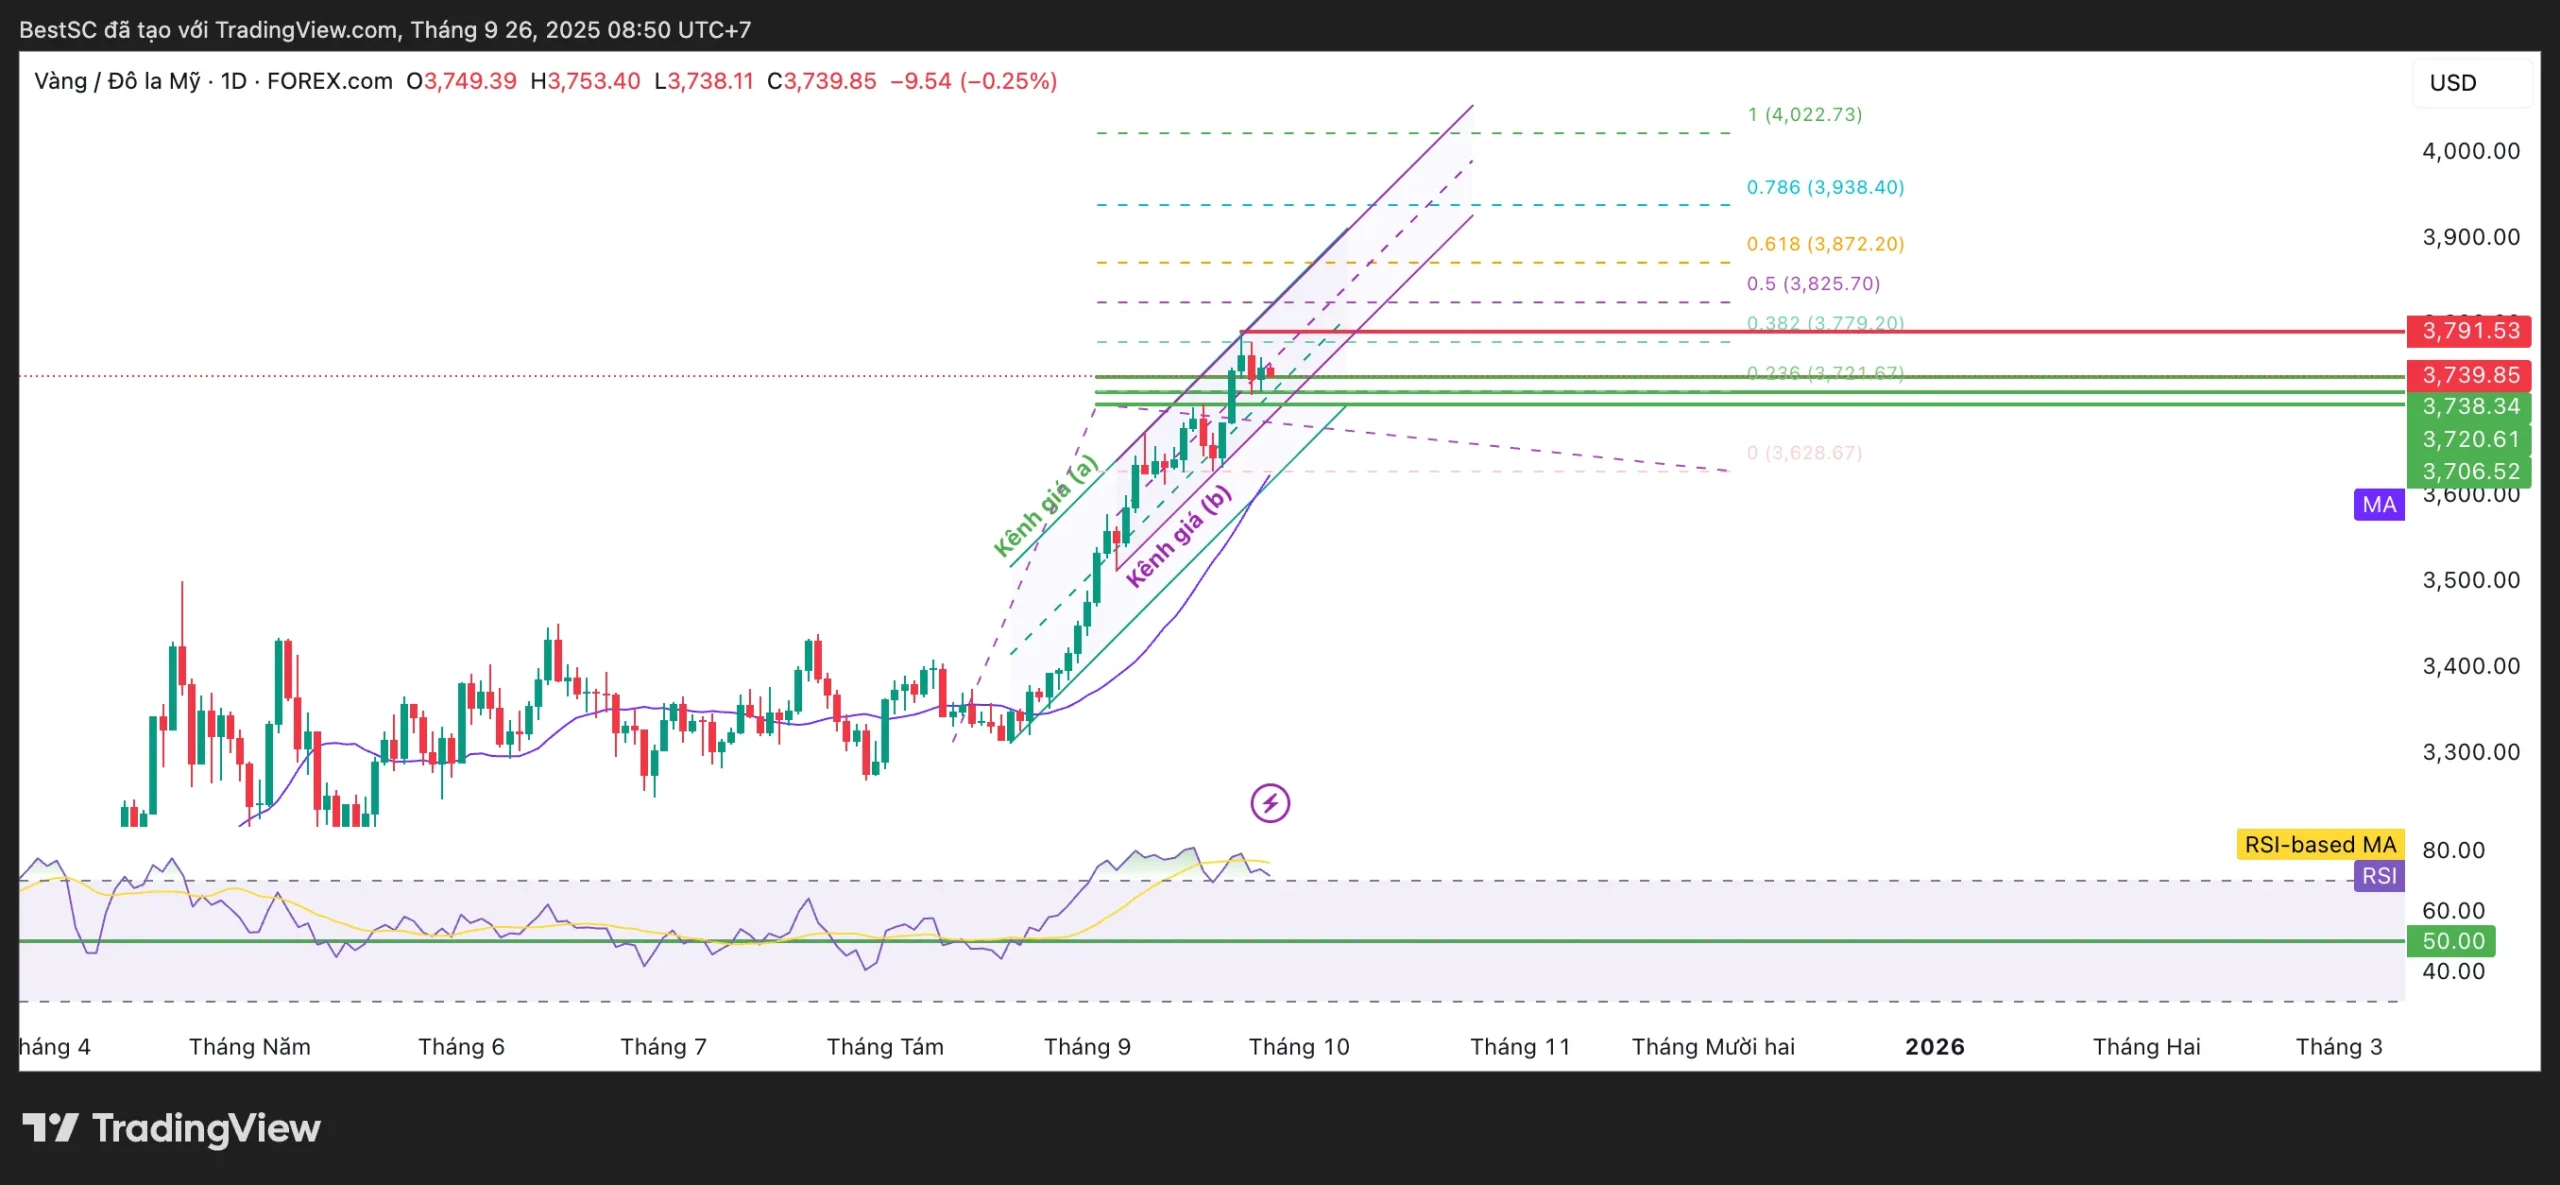Click the red 3,791.53 price tag
The height and width of the screenshot is (1185, 2560).
click(x=2469, y=331)
